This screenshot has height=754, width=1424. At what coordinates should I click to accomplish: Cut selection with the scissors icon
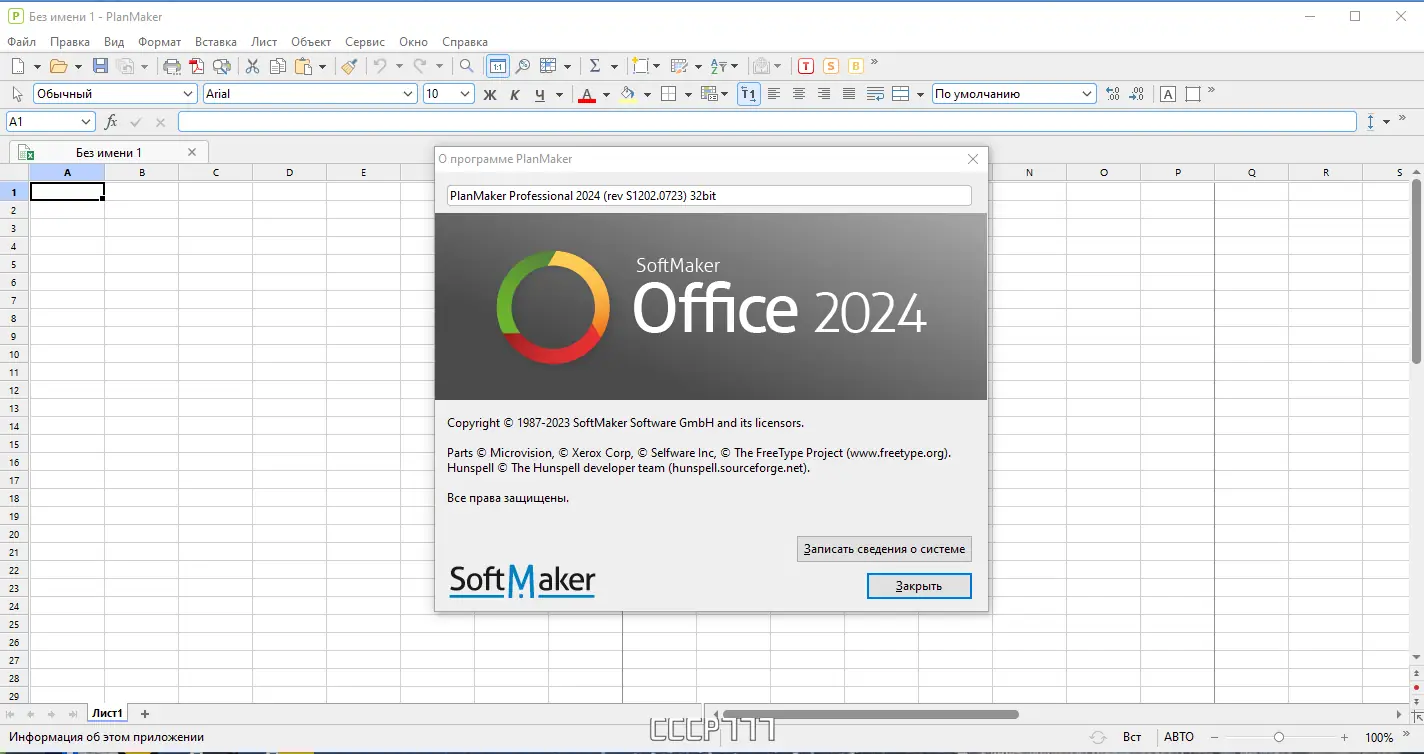pyautogui.click(x=252, y=66)
